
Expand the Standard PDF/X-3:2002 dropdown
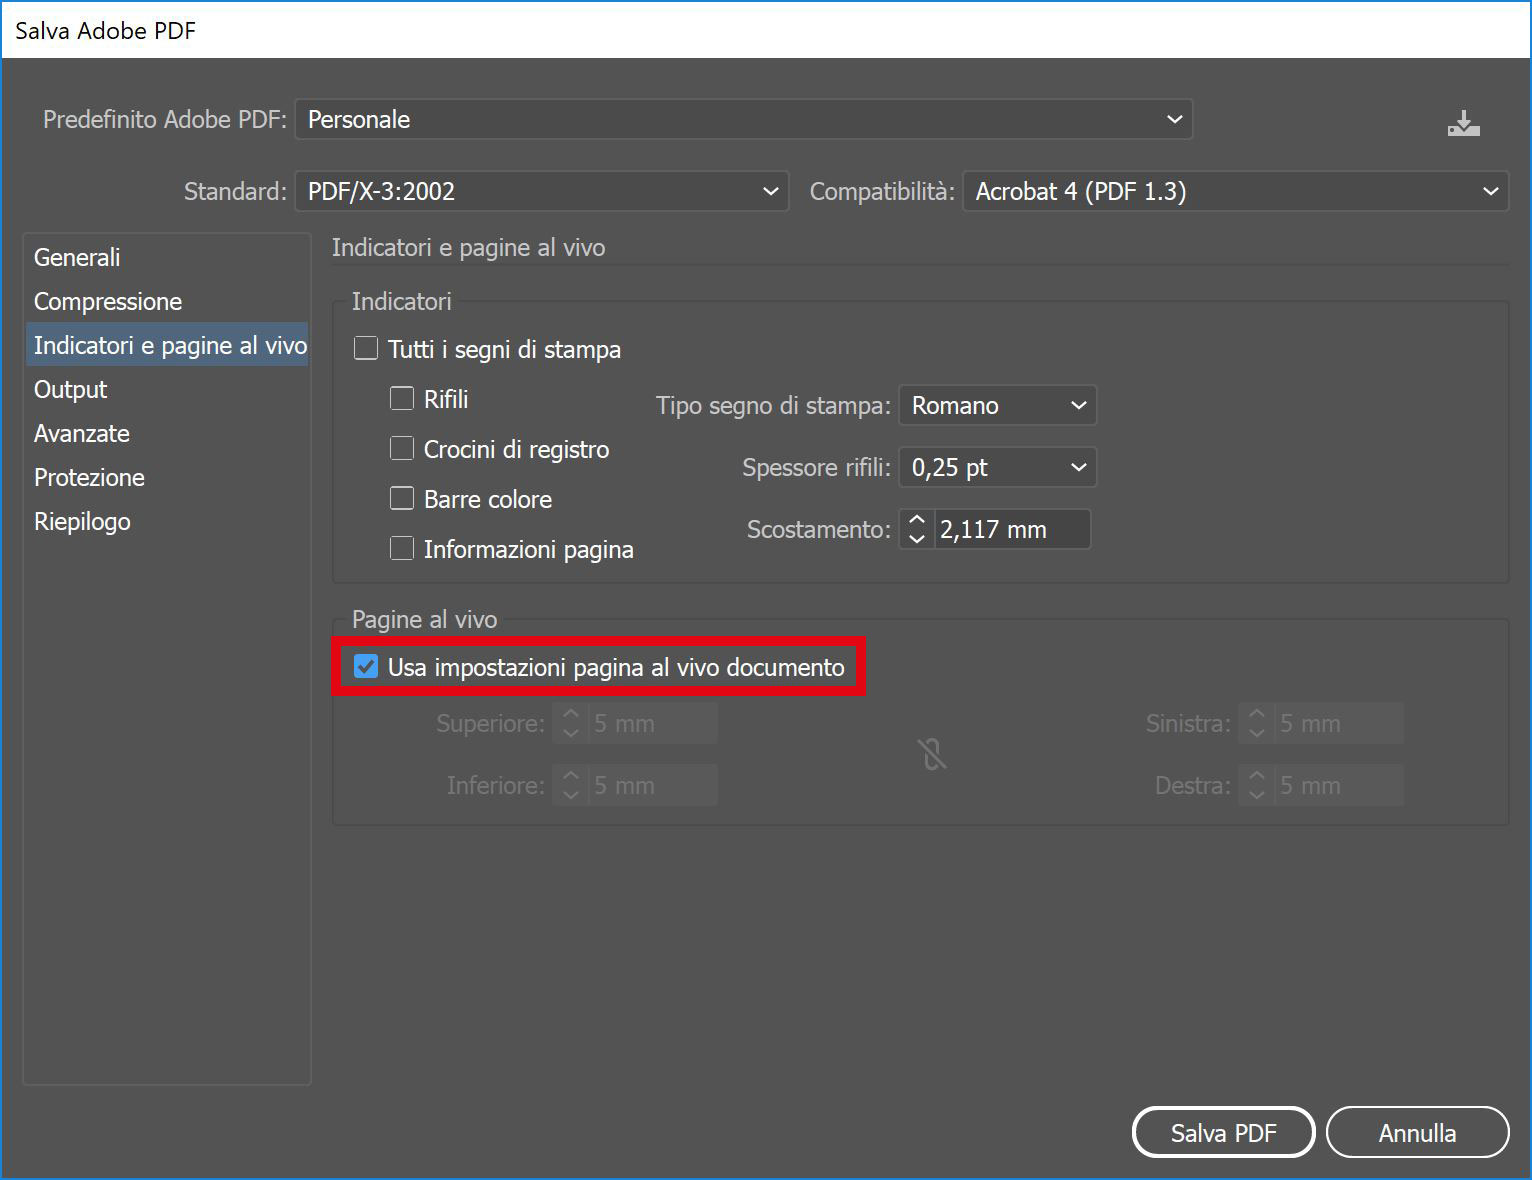coord(541,191)
